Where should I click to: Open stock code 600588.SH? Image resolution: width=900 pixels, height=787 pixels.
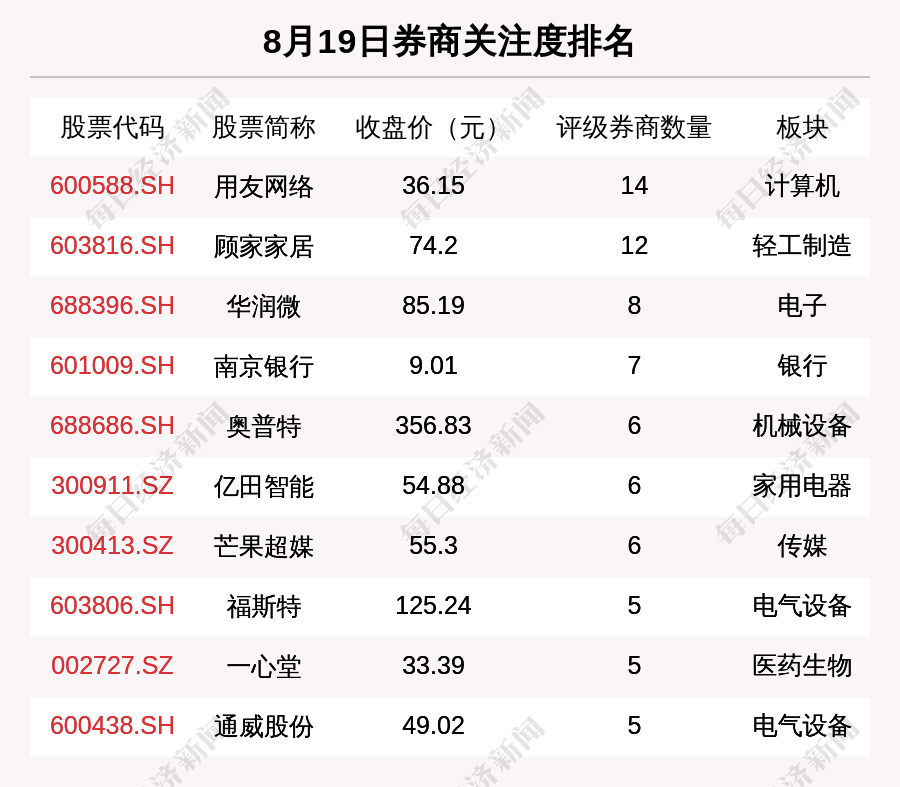[x=112, y=186]
